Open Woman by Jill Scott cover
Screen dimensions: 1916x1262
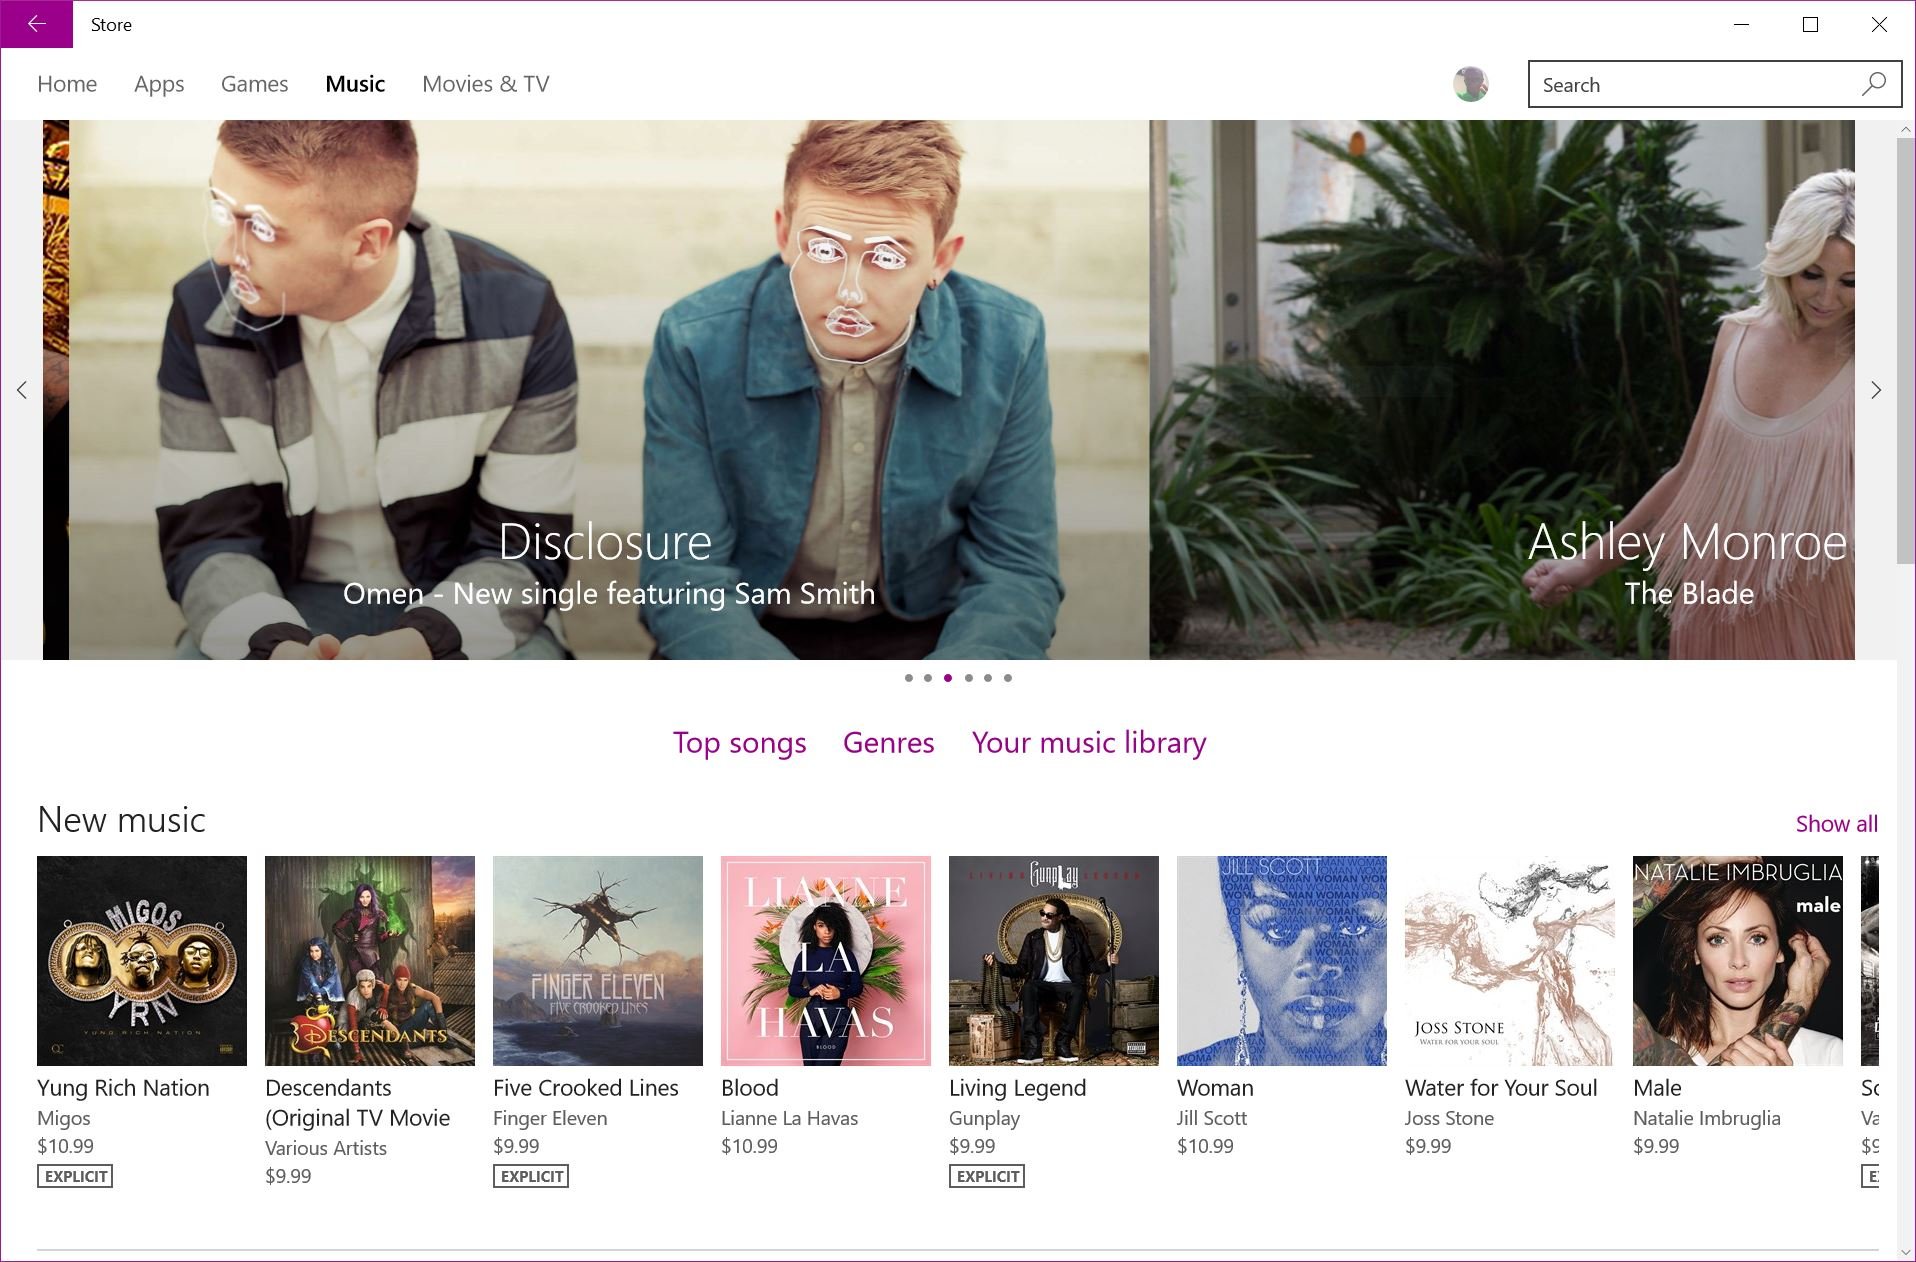pos(1282,961)
